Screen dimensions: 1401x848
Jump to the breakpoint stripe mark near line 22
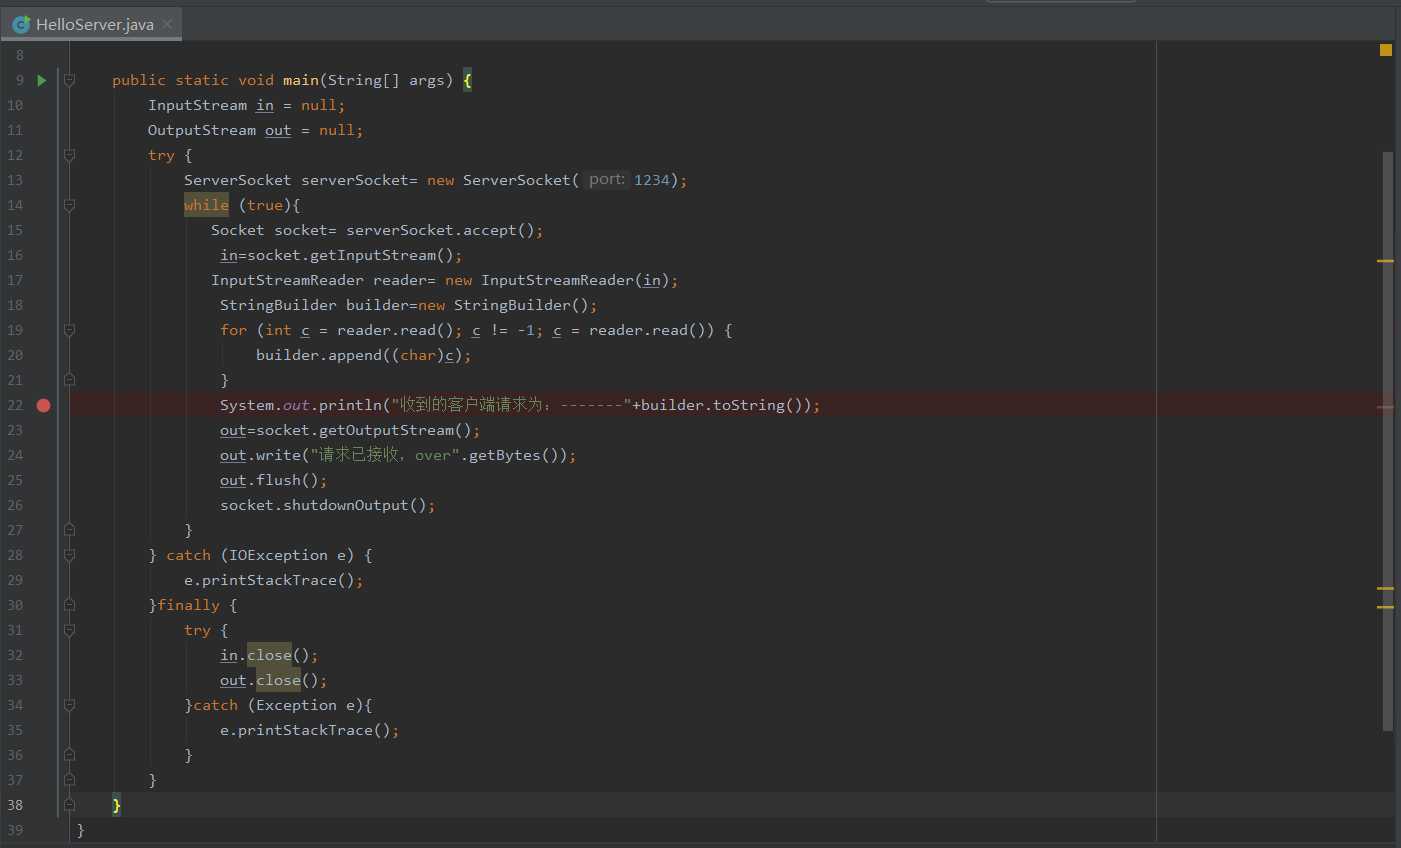pyautogui.click(x=1385, y=407)
